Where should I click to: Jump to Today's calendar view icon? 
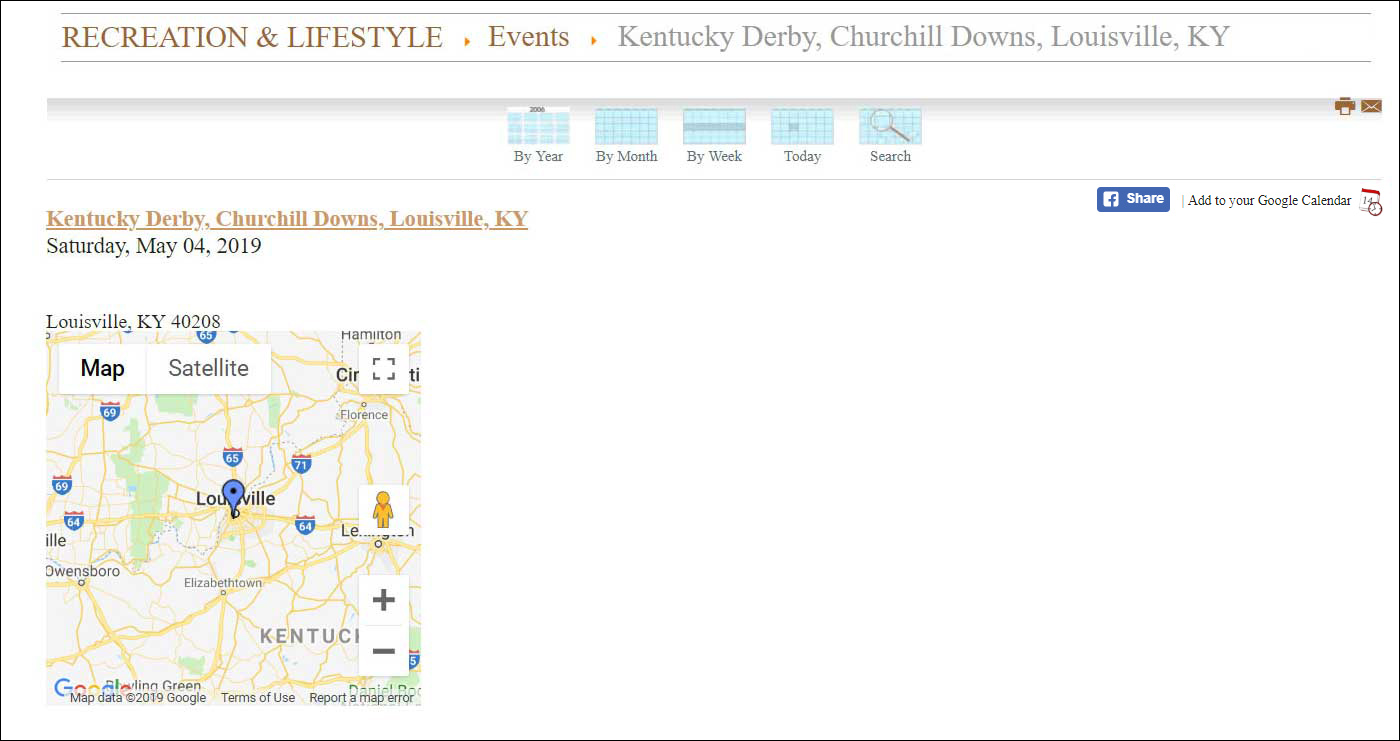(802, 127)
